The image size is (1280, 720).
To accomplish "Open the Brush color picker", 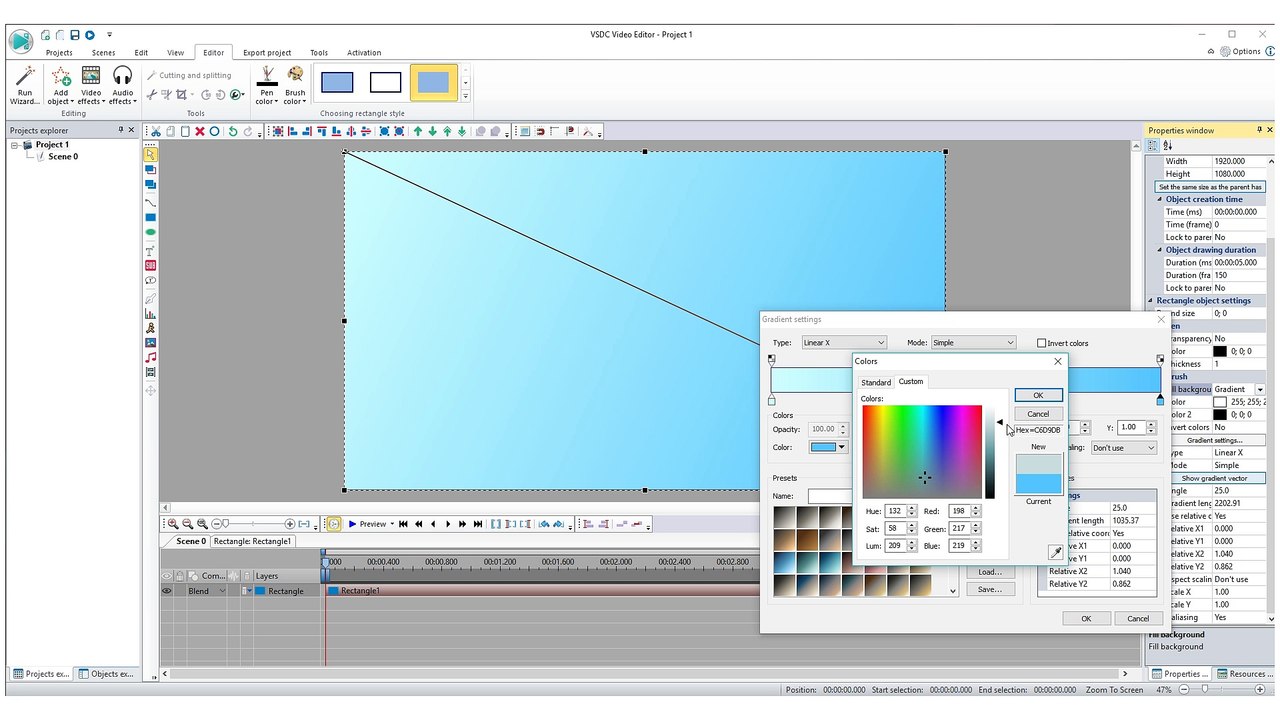I will click(x=295, y=85).
